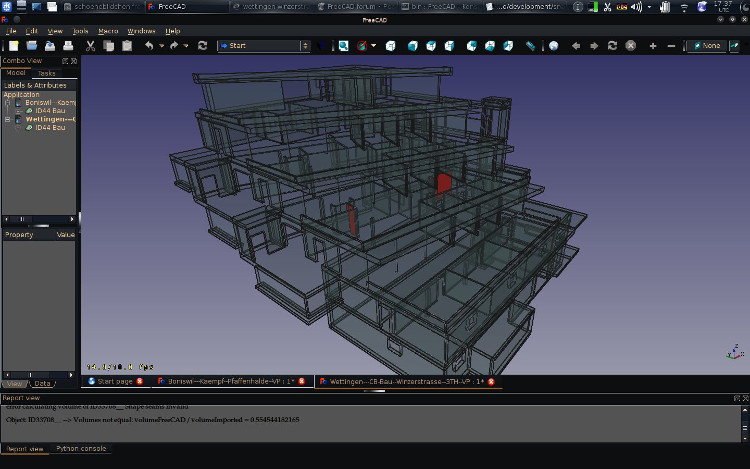Click the Refresh icon beside redo
Screen dimensions: 750x469
pyautogui.click(x=203, y=46)
